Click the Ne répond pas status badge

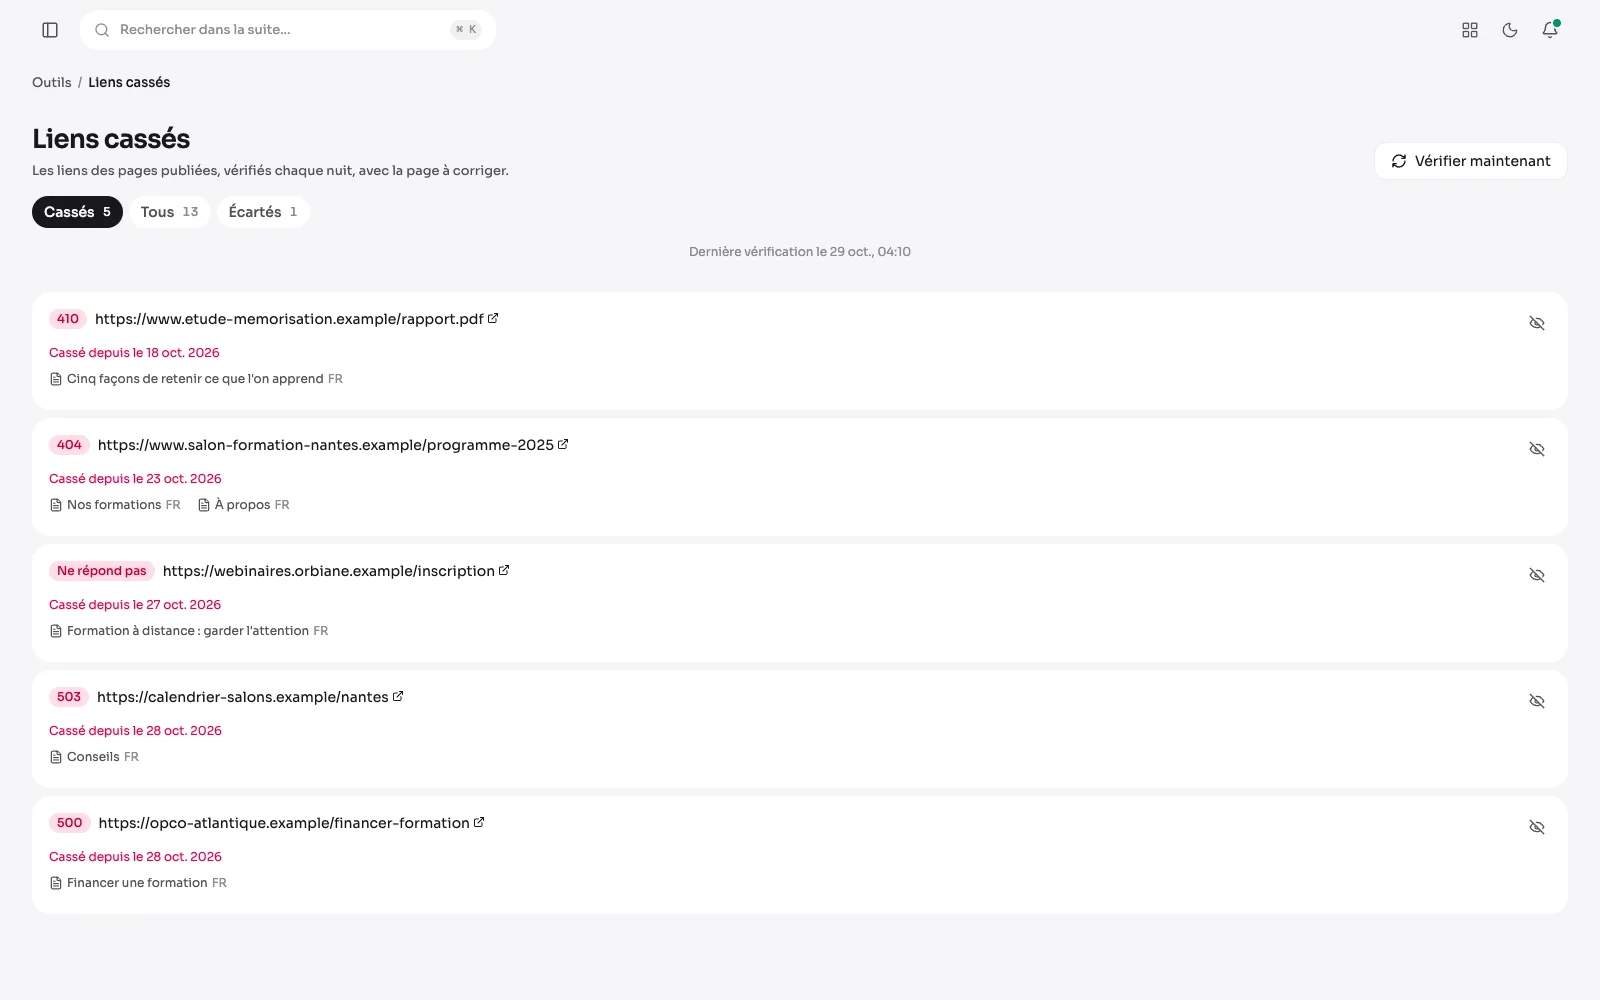click(102, 571)
